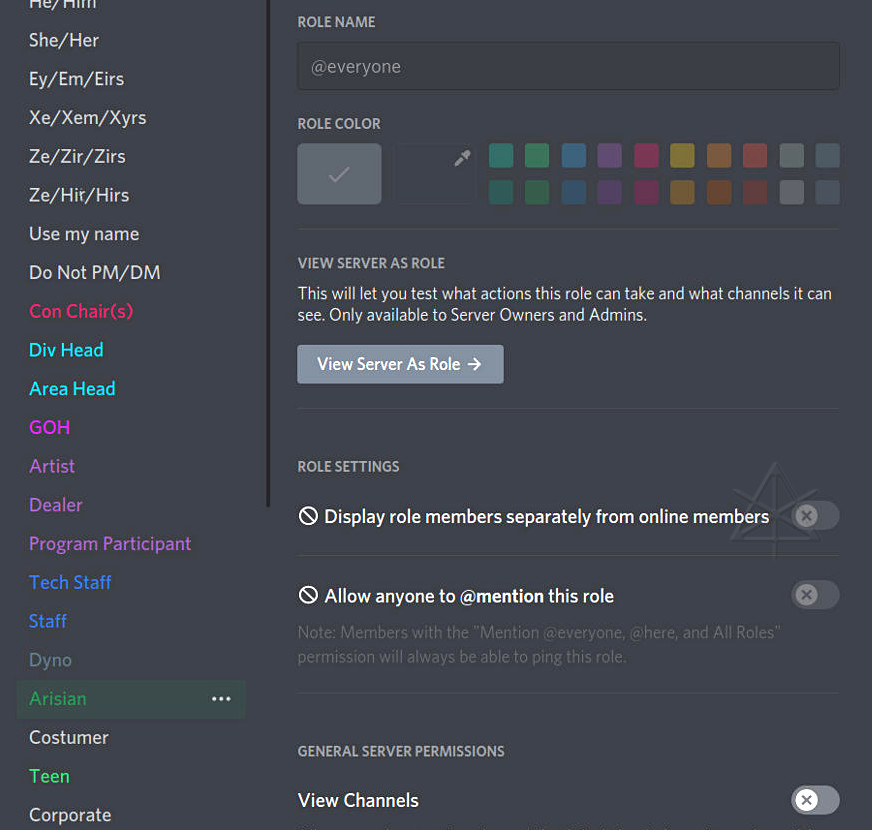Choose the pink color swatch in top row
The image size is (872, 830).
pyautogui.click(x=646, y=155)
